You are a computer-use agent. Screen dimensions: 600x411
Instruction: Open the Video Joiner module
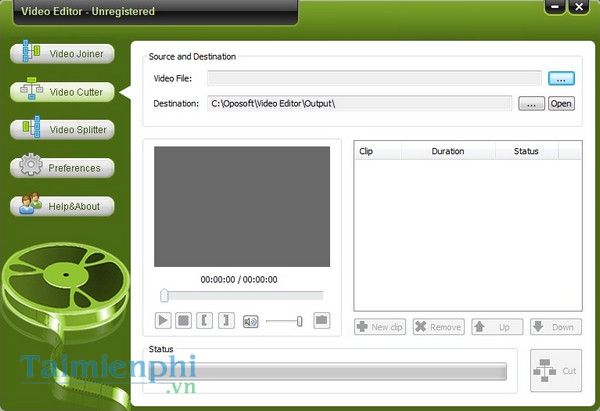pos(62,53)
